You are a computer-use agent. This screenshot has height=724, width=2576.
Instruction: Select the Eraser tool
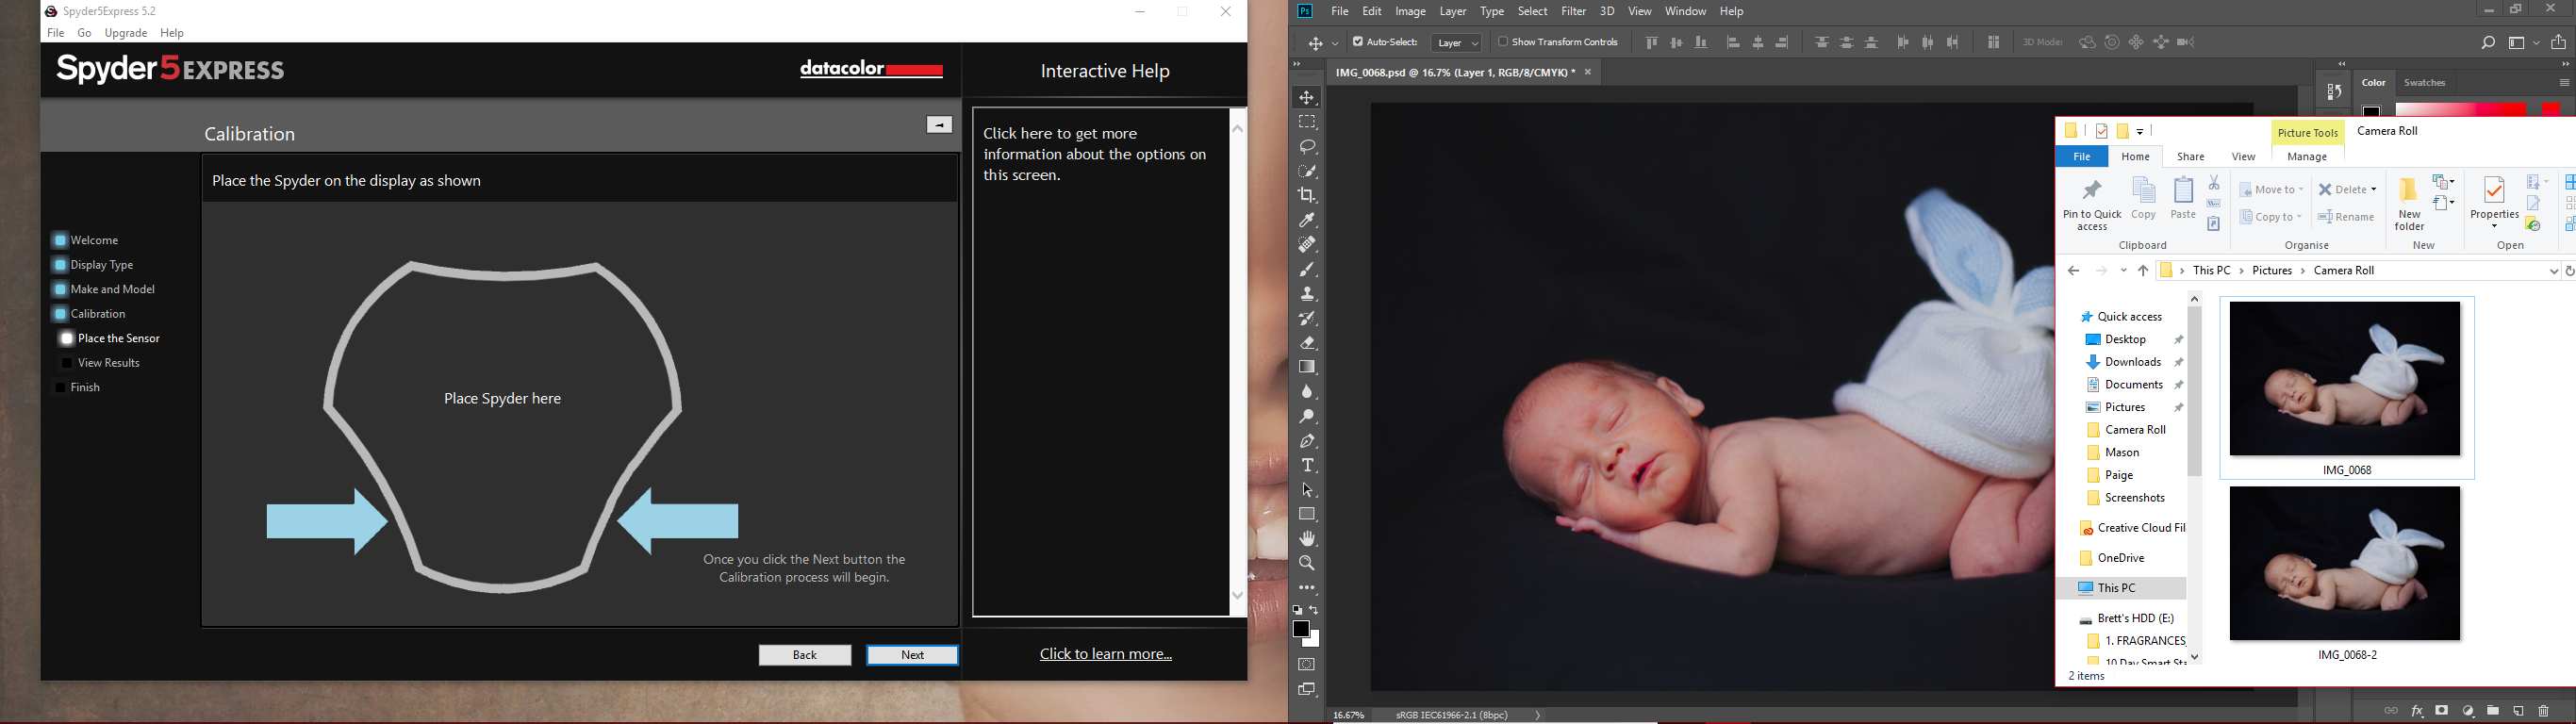coord(1307,343)
